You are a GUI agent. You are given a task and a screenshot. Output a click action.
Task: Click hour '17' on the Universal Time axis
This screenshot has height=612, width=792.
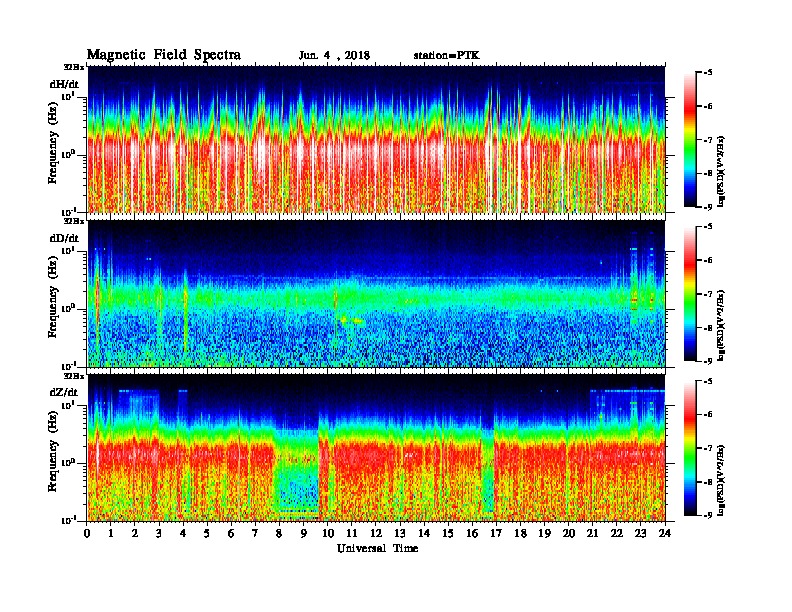496,534
